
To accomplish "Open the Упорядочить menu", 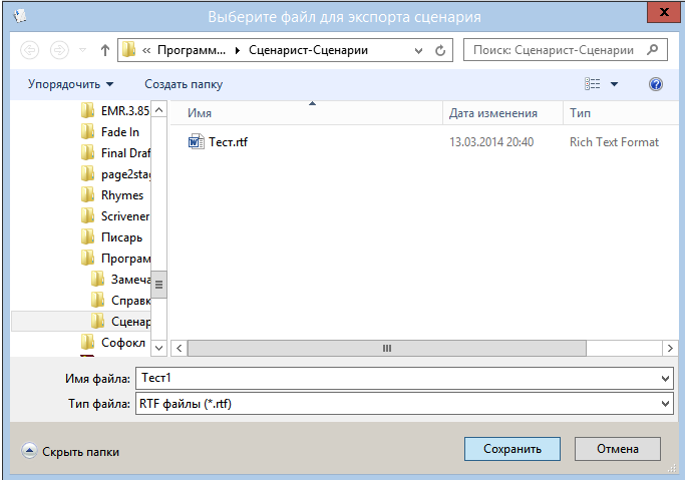I will coord(70,84).
